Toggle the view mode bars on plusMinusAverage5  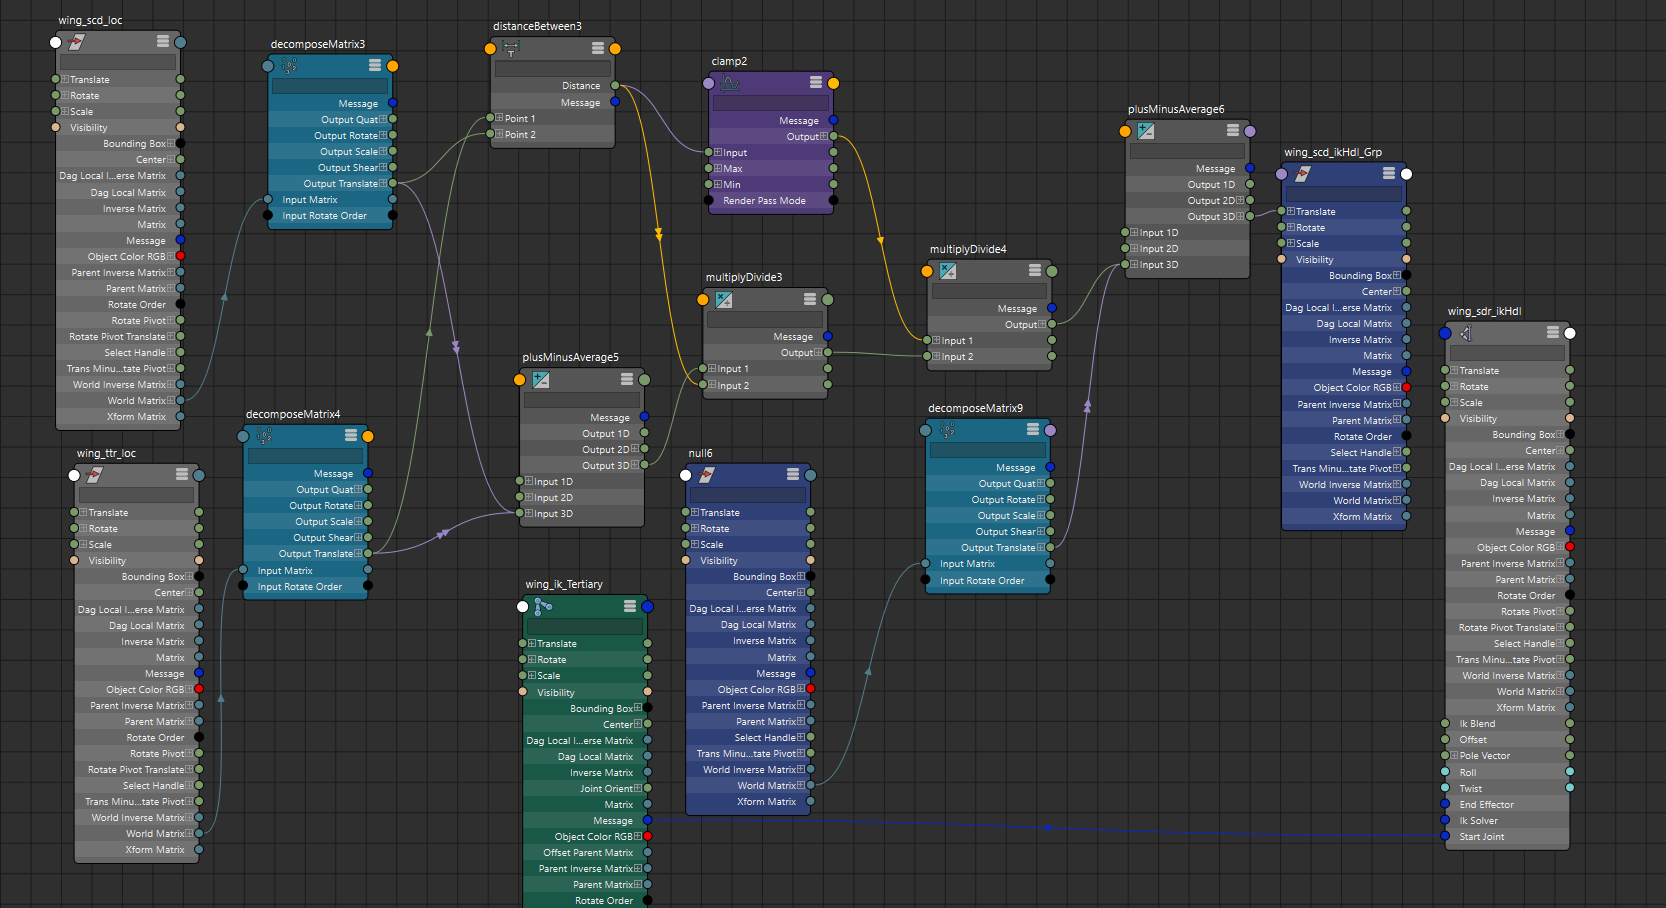click(627, 379)
